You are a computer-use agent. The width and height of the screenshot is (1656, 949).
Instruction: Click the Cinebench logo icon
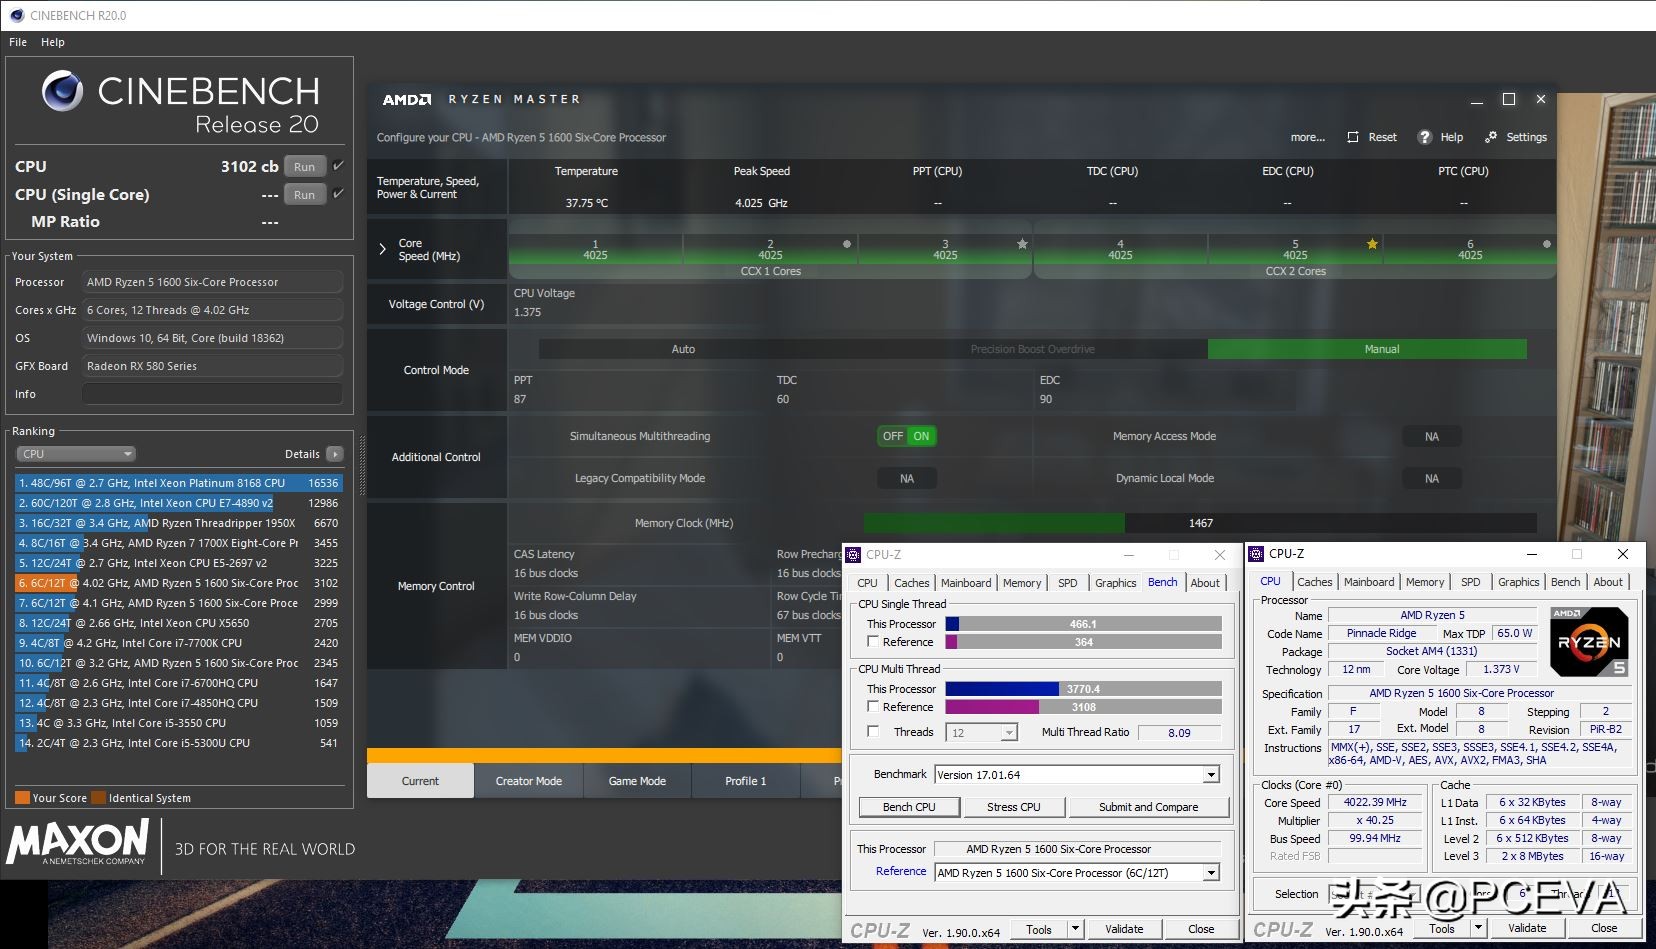[x=62, y=92]
